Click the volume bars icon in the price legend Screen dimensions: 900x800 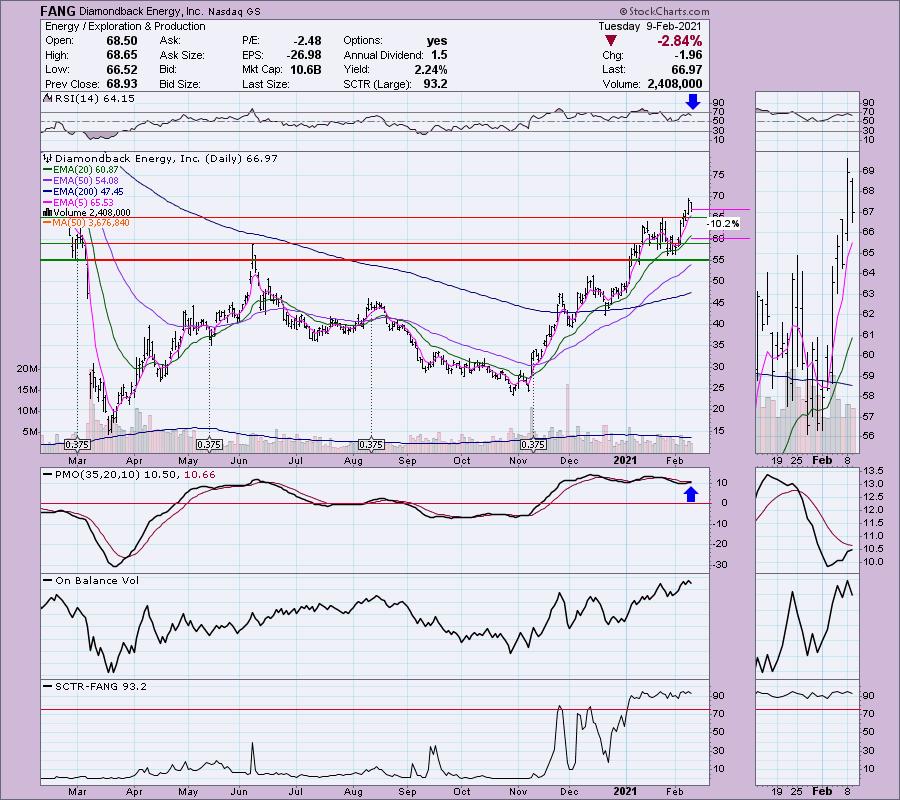(48, 213)
